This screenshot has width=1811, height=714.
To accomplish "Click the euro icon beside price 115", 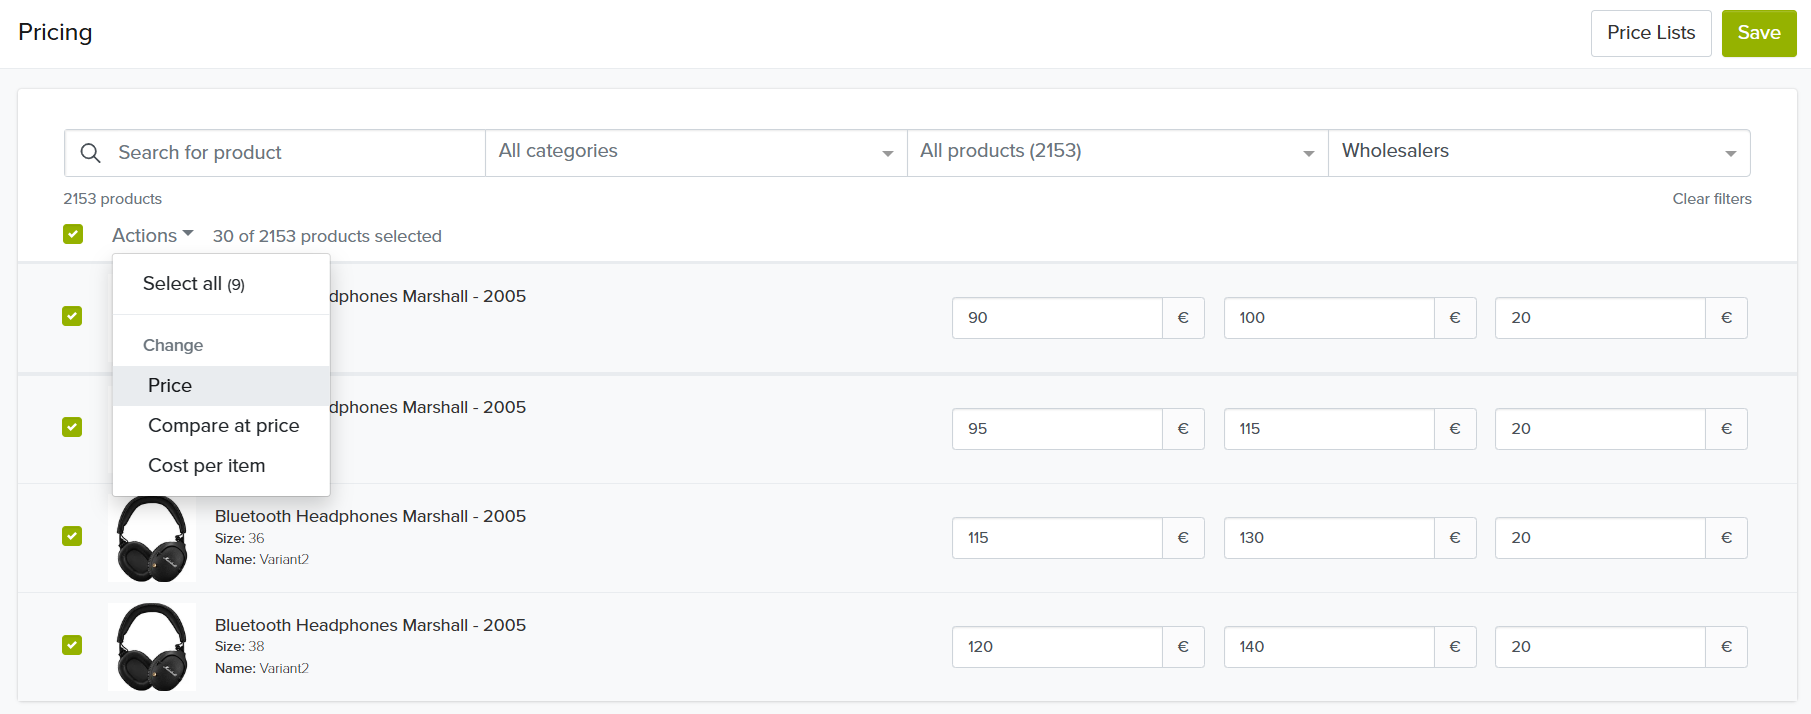I will tap(1183, 538).
